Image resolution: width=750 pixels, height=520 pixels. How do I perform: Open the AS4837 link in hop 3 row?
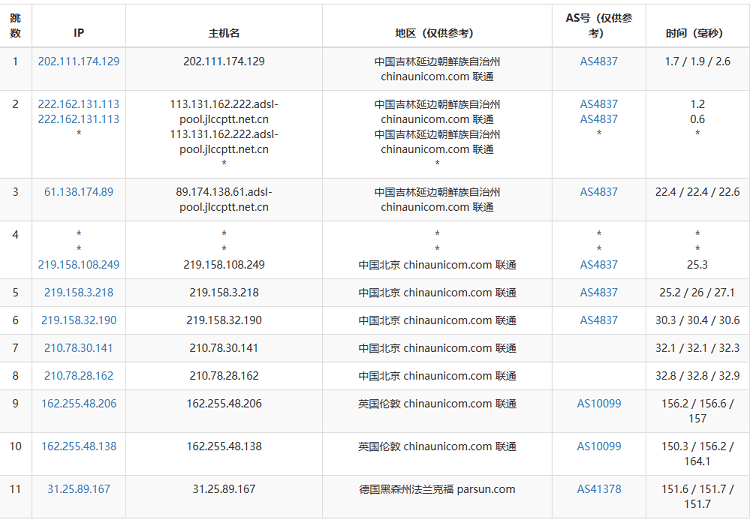tap(598, 192)
